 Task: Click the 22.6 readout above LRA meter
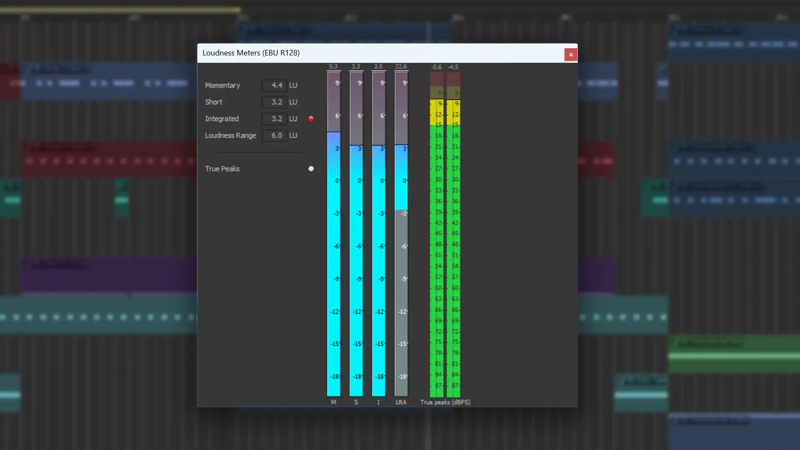click(x=401, y=67)
